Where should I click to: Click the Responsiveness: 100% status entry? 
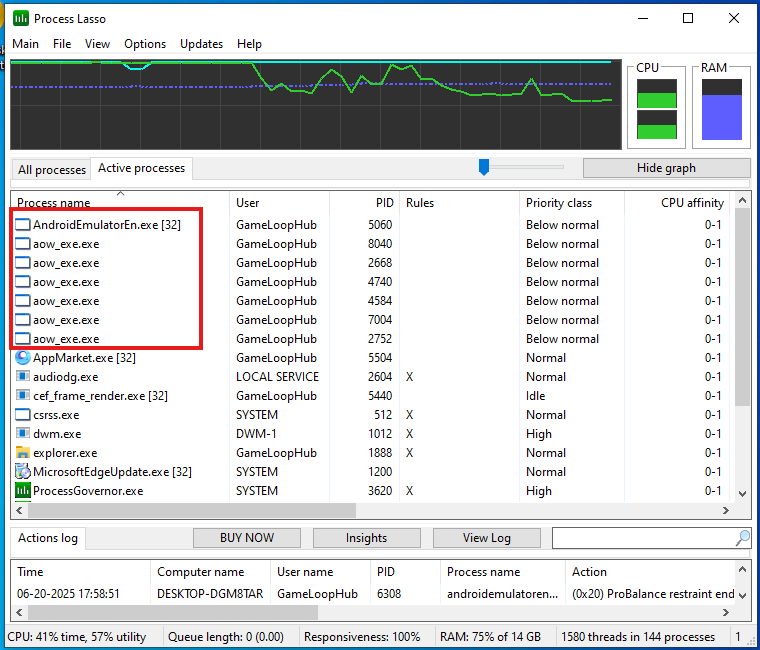[362, 636]
